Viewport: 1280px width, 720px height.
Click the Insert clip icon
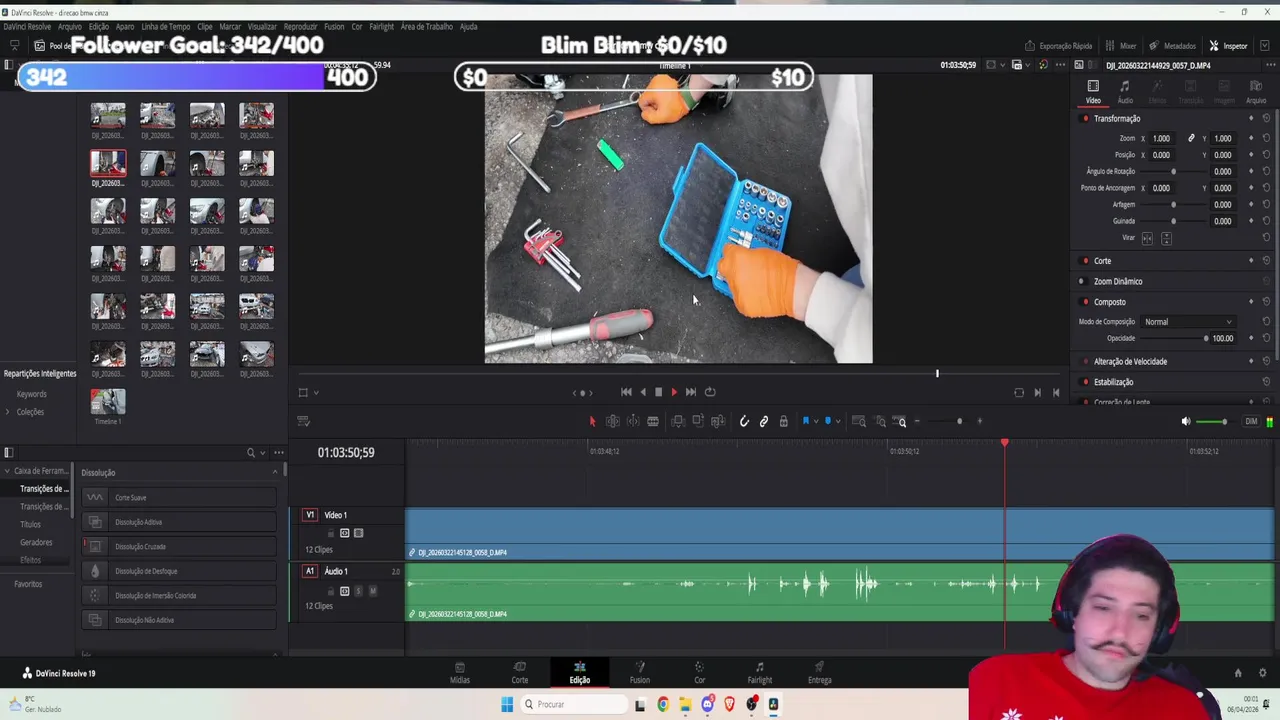click(x=678, y=422)
